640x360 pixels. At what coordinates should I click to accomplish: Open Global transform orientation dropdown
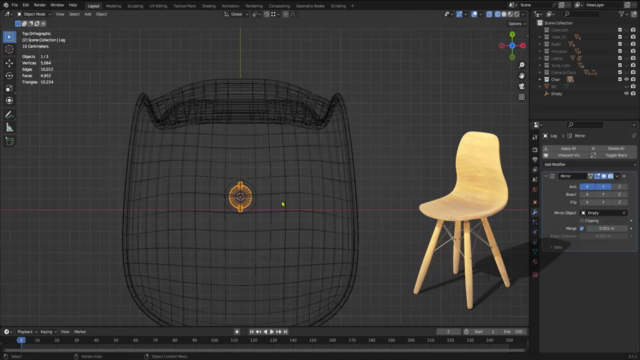[x=236, y=14]
